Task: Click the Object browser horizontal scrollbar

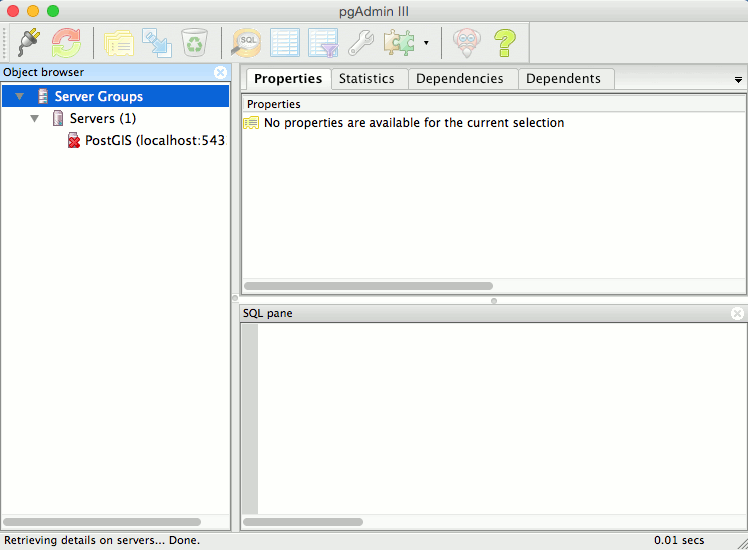Action: [x=102, y=522]
